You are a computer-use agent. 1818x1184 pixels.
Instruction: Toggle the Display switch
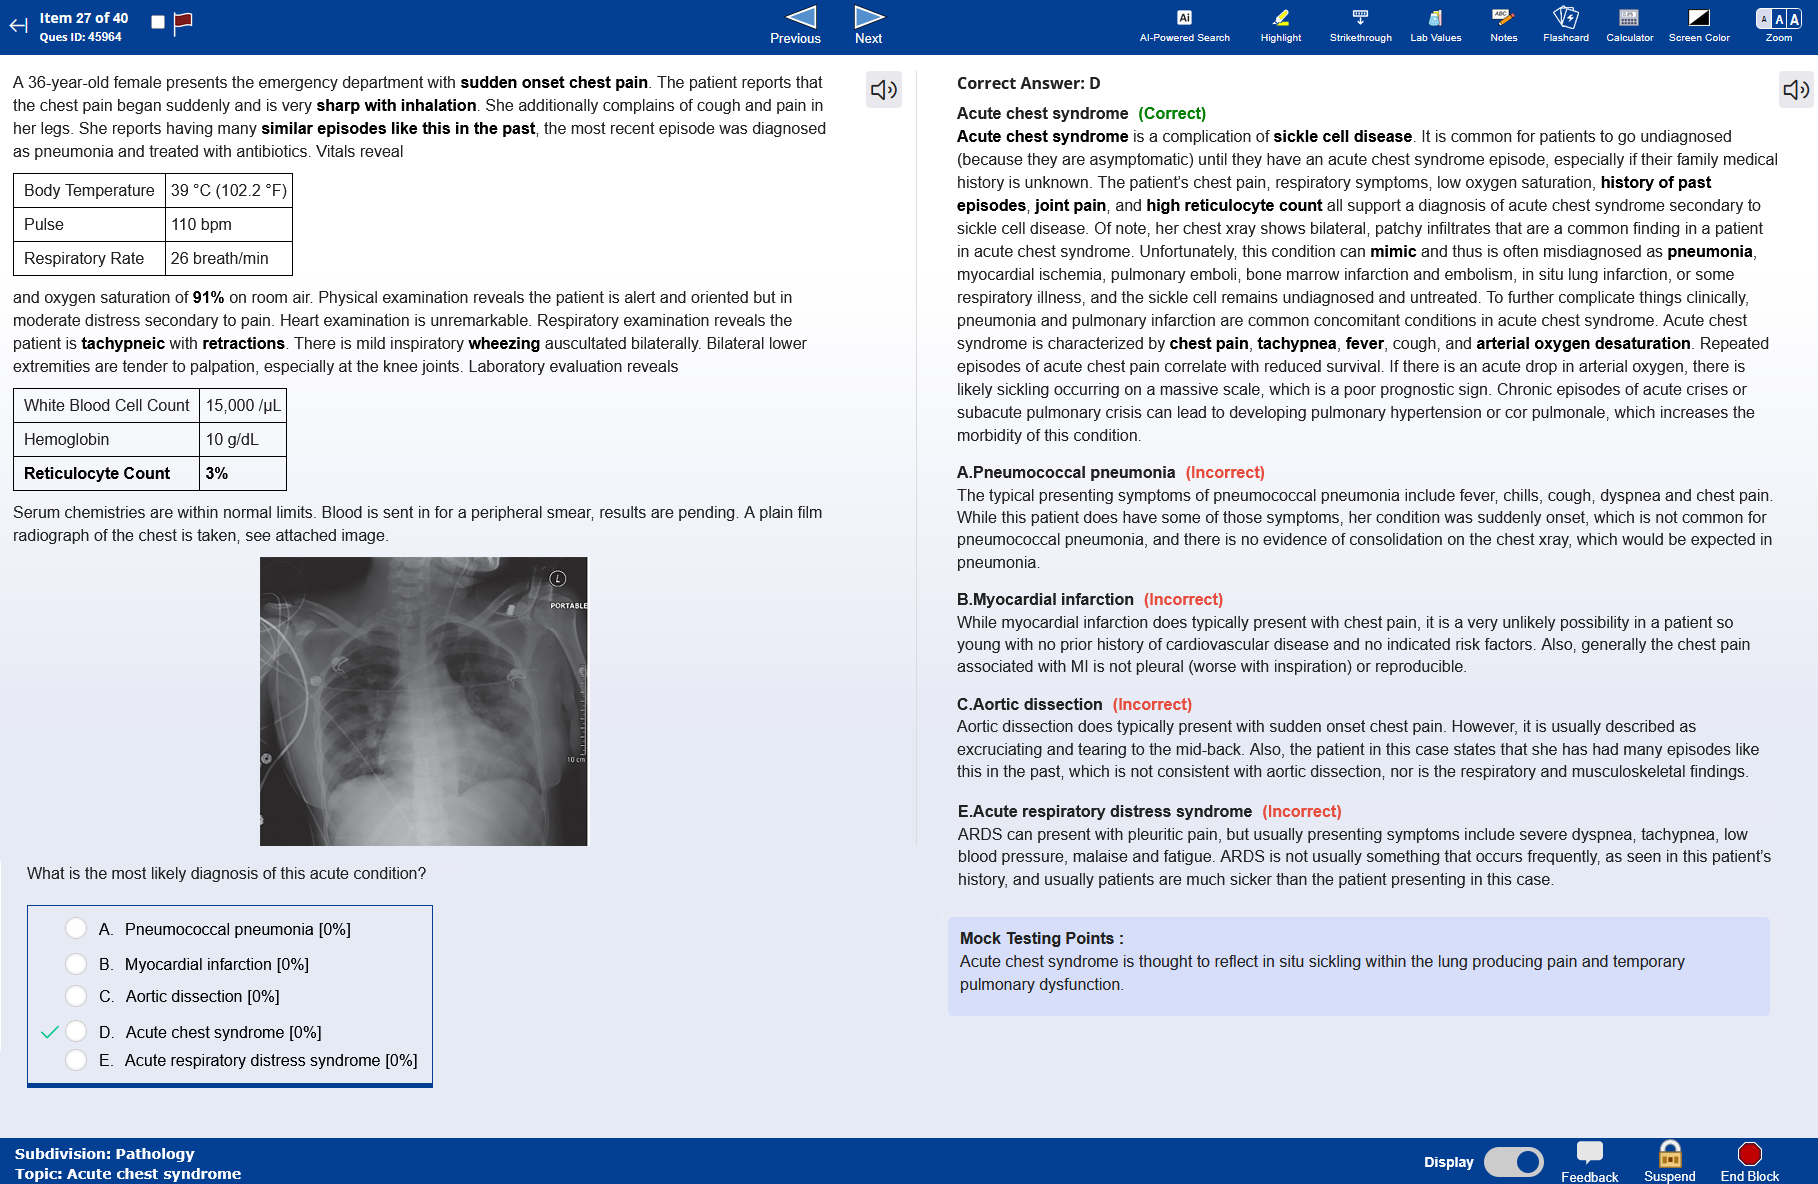pyautogui.click(x=1513, y=1162)
